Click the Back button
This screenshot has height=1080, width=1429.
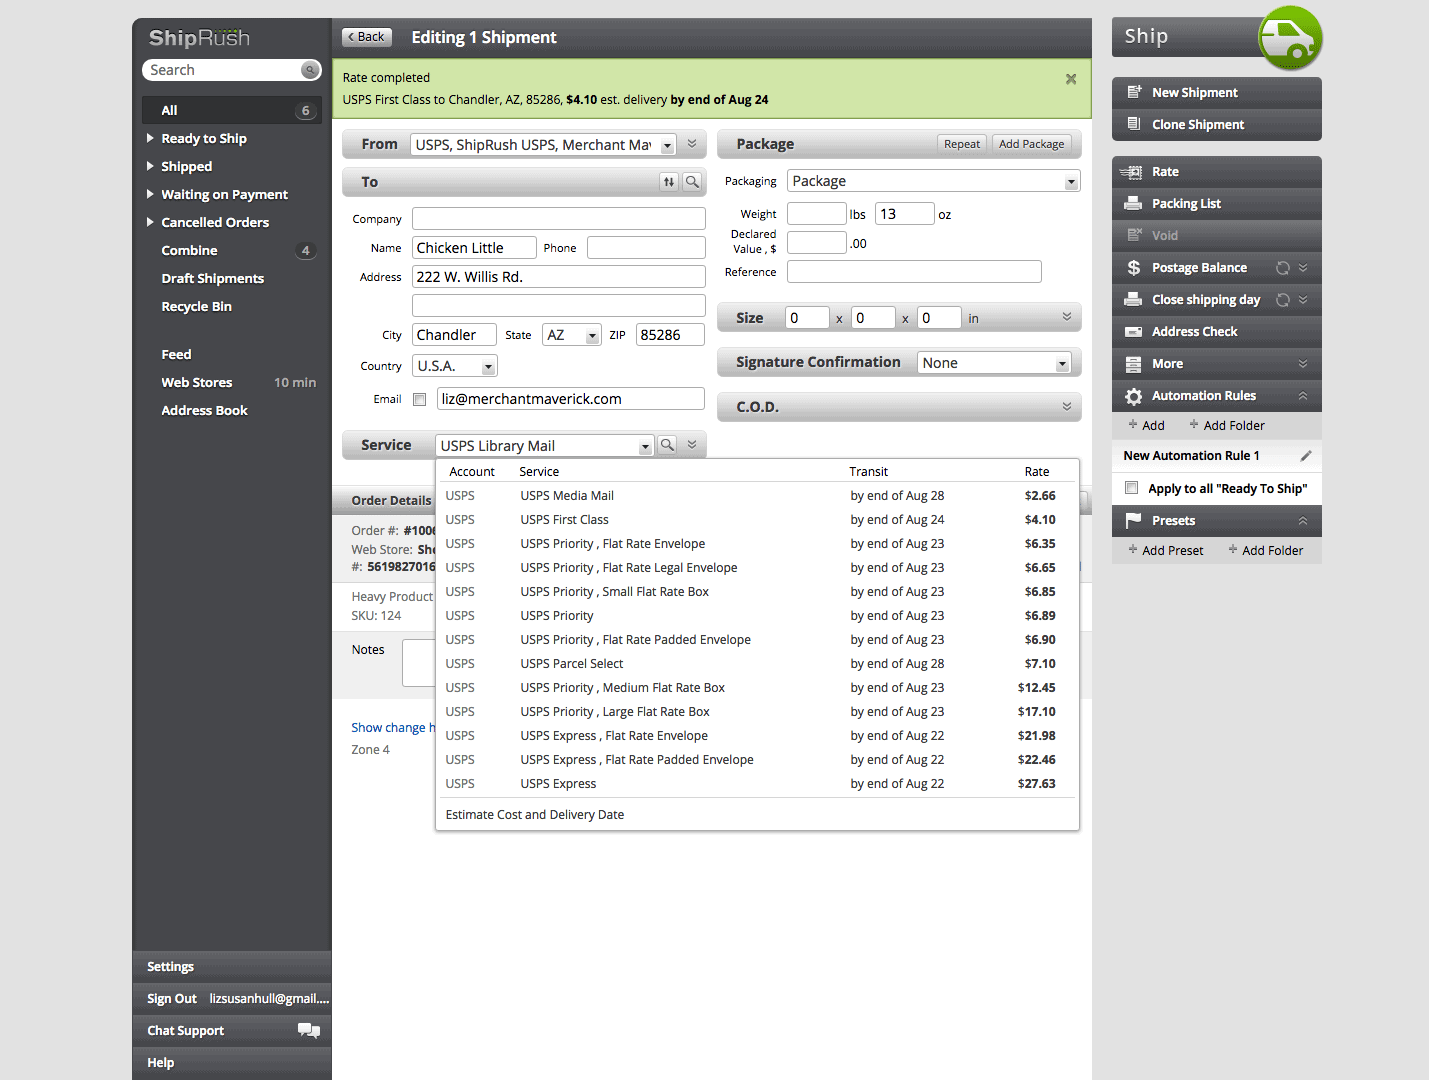[366, 37]
